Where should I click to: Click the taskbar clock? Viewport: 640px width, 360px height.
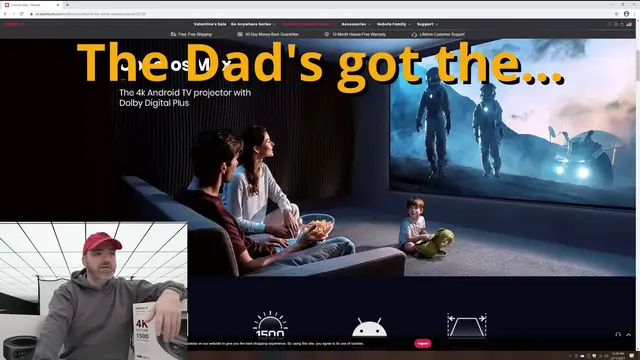618,356
